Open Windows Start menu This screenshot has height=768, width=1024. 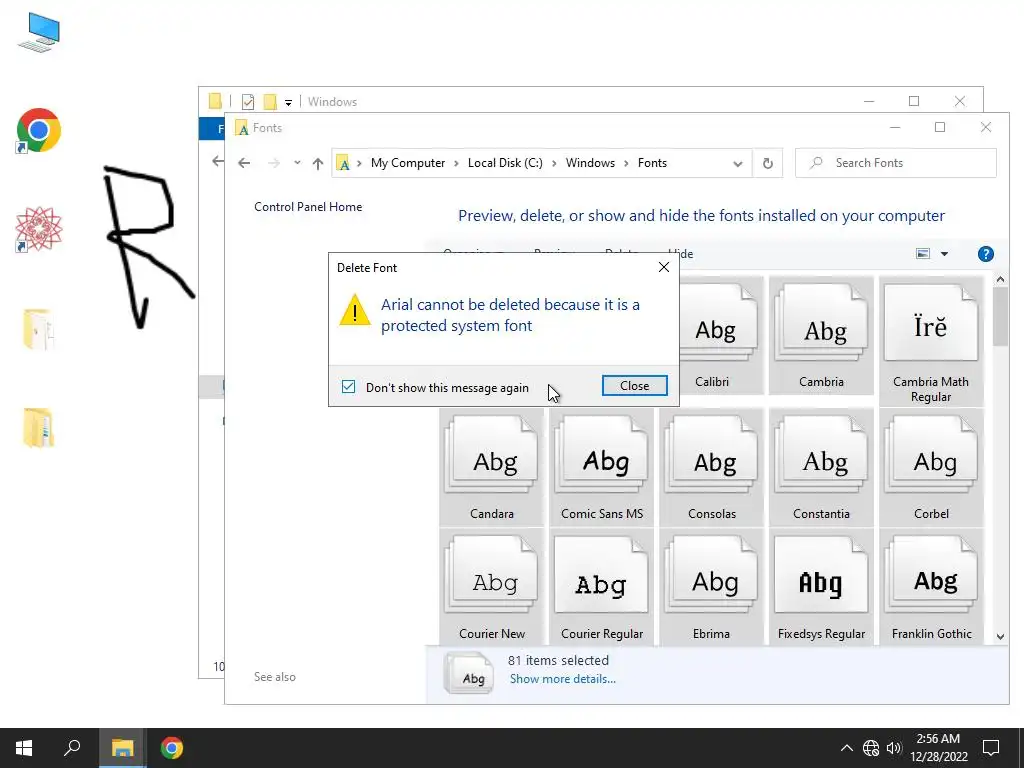pos(24,748)
